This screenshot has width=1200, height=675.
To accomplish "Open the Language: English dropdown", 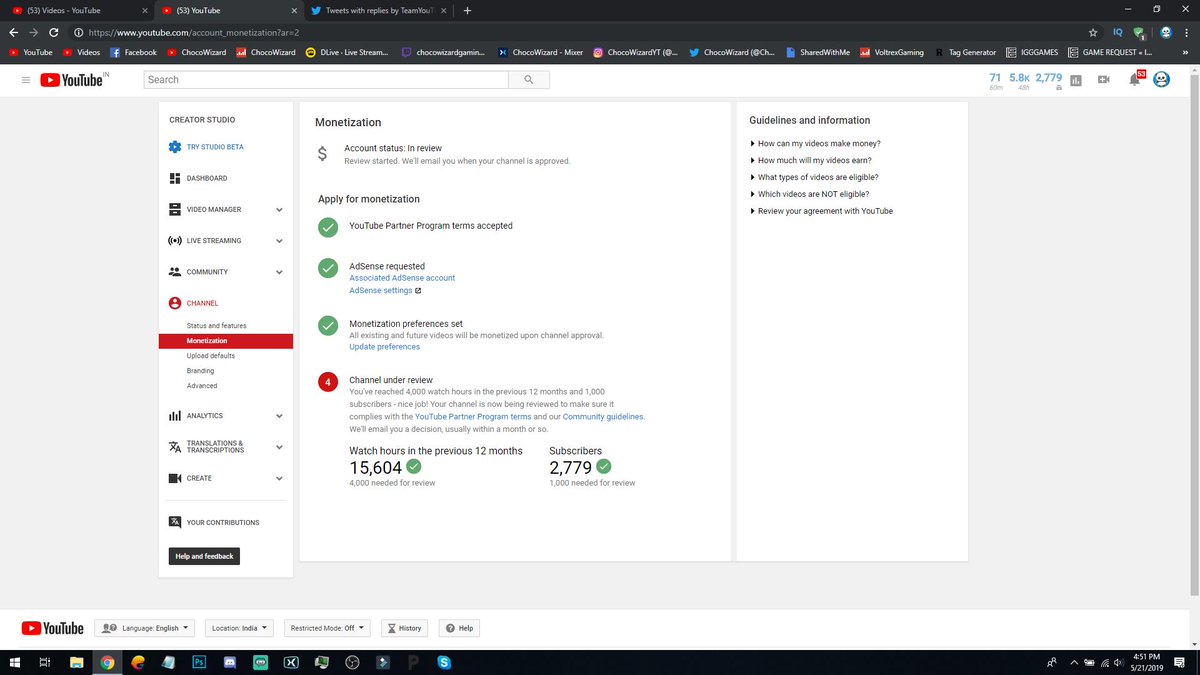I will (145, 628).
